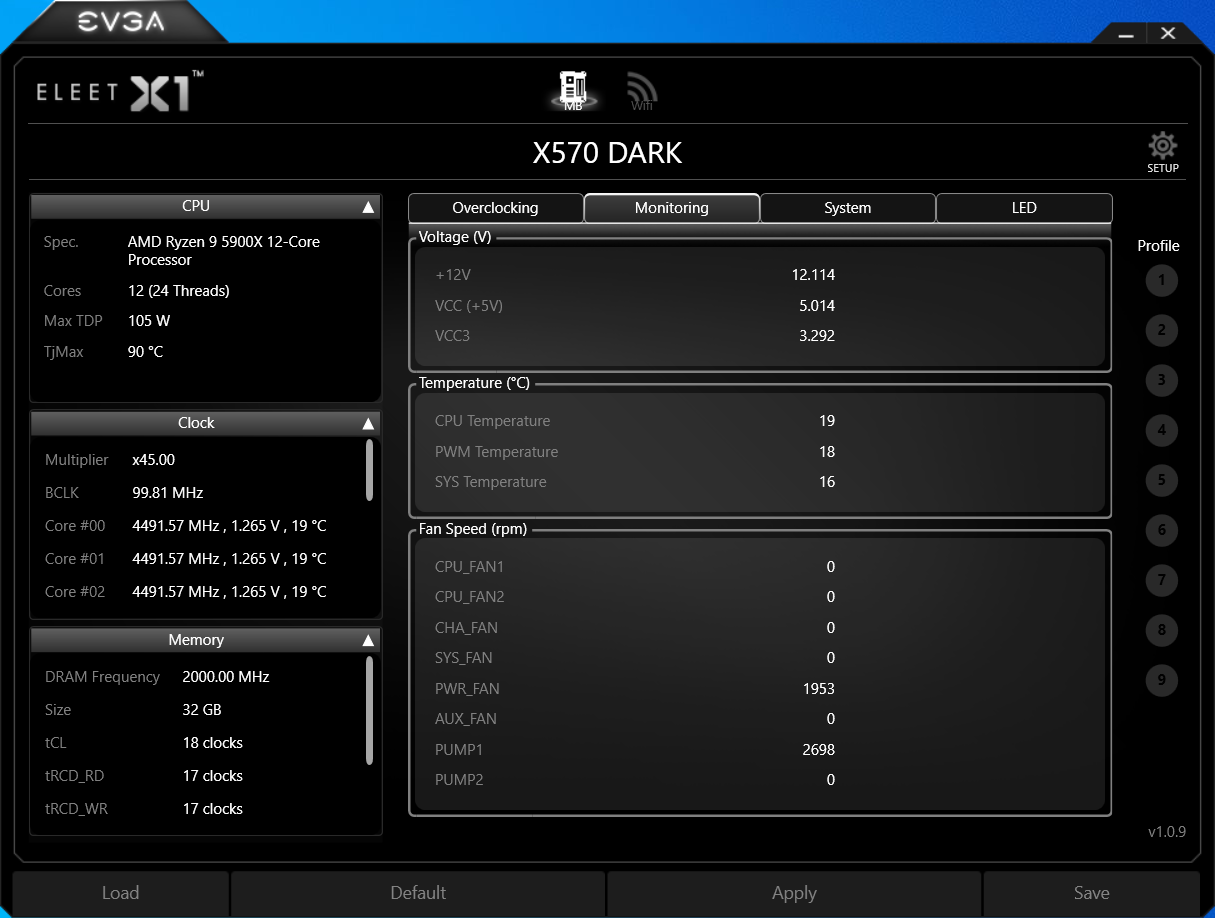1215x918 pixels.
Task: Click the PWR_FAN speed value 1953
Action: (x=818, y=689)
